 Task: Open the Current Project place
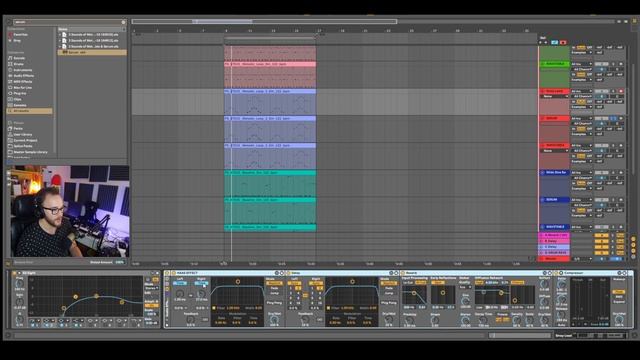point(25,140)
